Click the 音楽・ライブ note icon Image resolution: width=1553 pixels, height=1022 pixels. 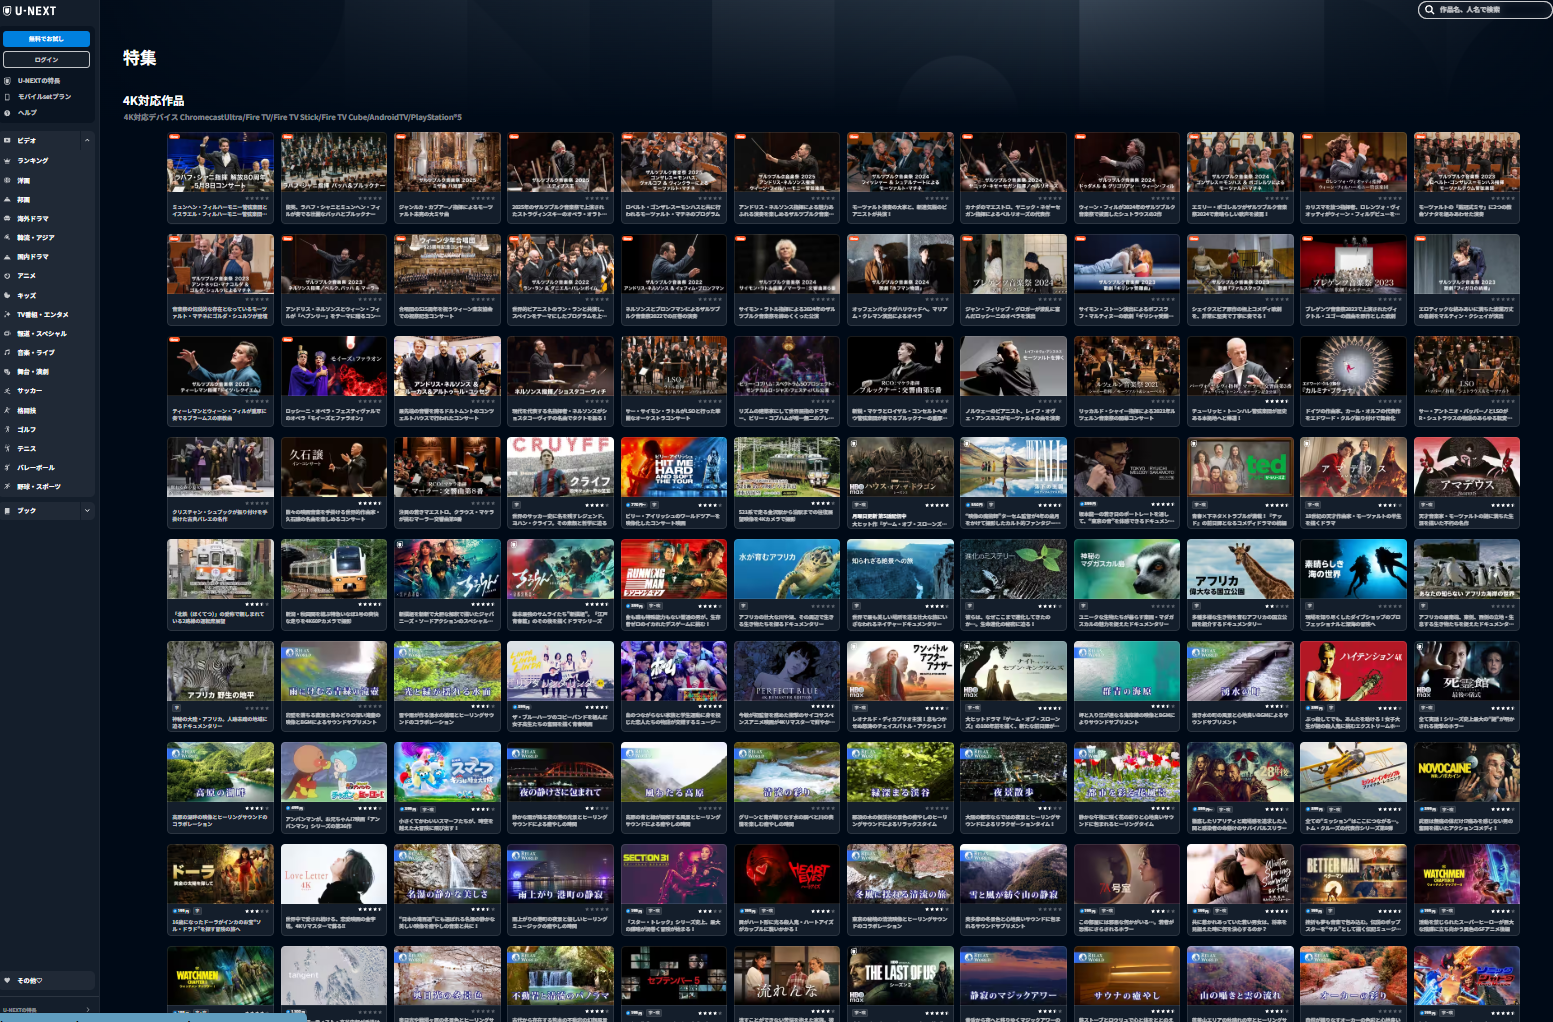(x=7, y=352)
